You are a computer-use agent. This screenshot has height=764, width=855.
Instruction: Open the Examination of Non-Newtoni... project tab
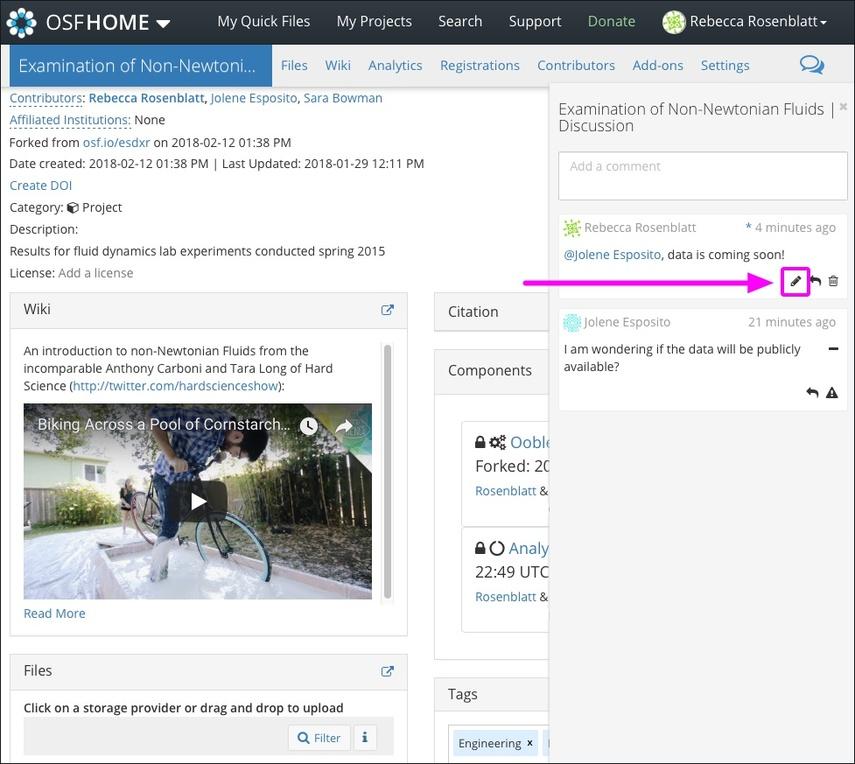coord(141,65)
